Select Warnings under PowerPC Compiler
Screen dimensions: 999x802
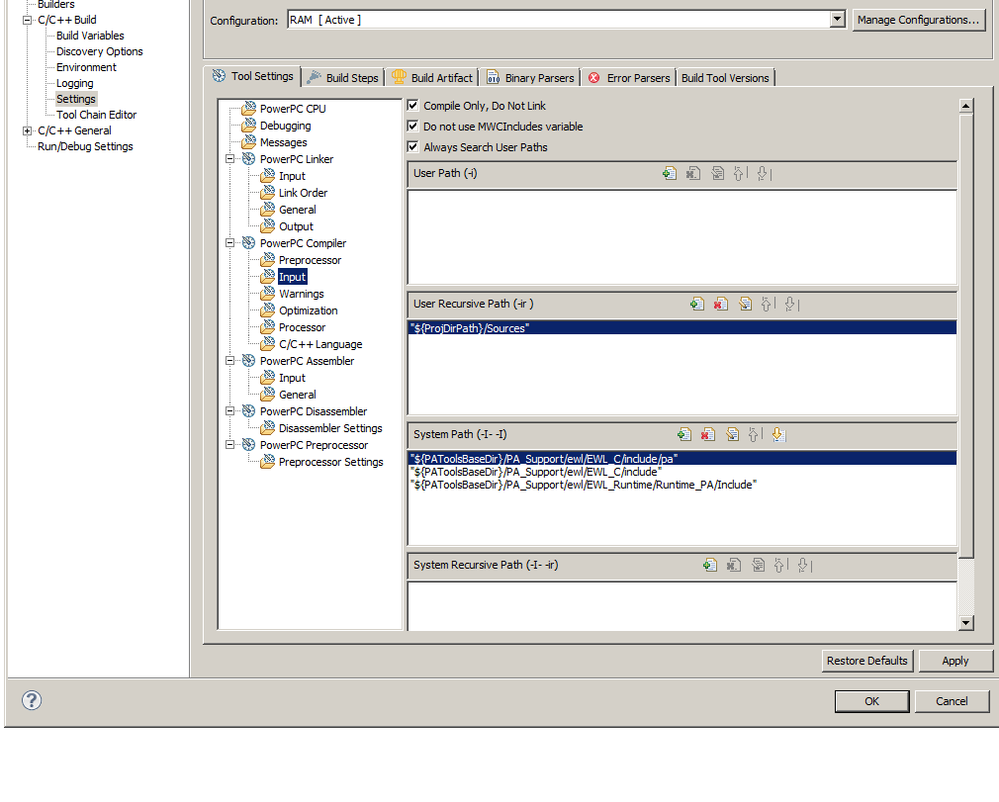(x=301, y=294)
